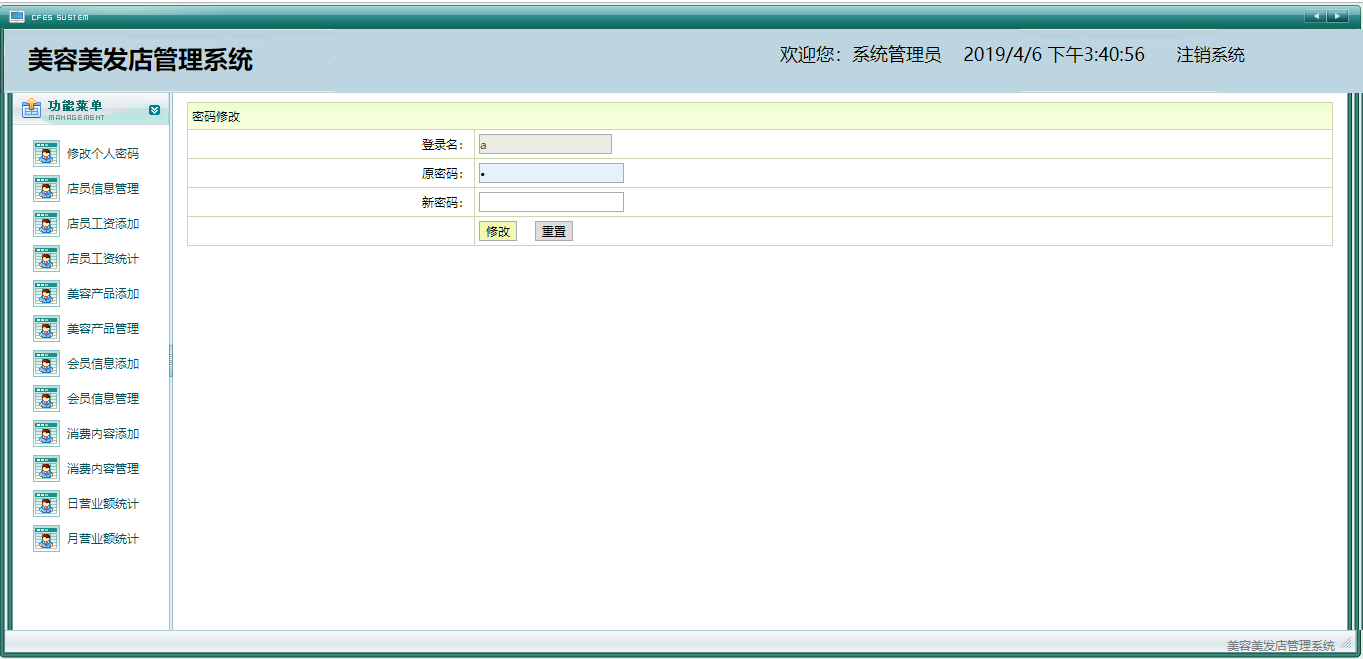
Task: Go to 月营业额统计 page
Action: [x=103, y=539]
